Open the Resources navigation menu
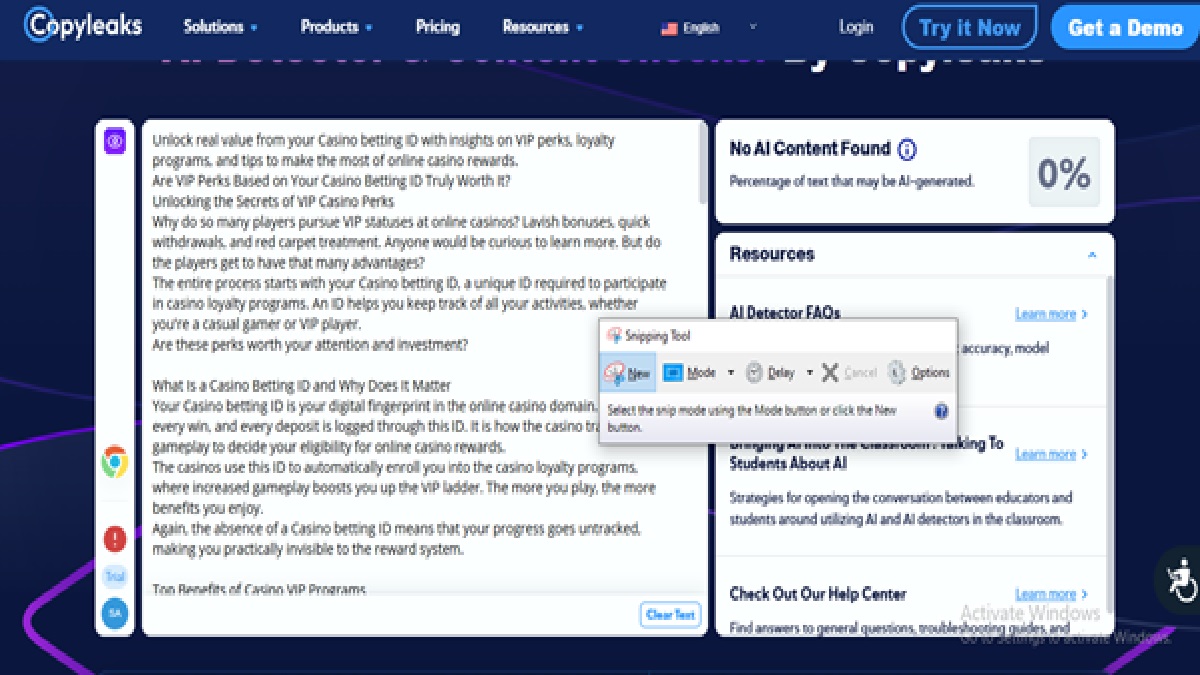1200x675 pixels. click(543, 27)
